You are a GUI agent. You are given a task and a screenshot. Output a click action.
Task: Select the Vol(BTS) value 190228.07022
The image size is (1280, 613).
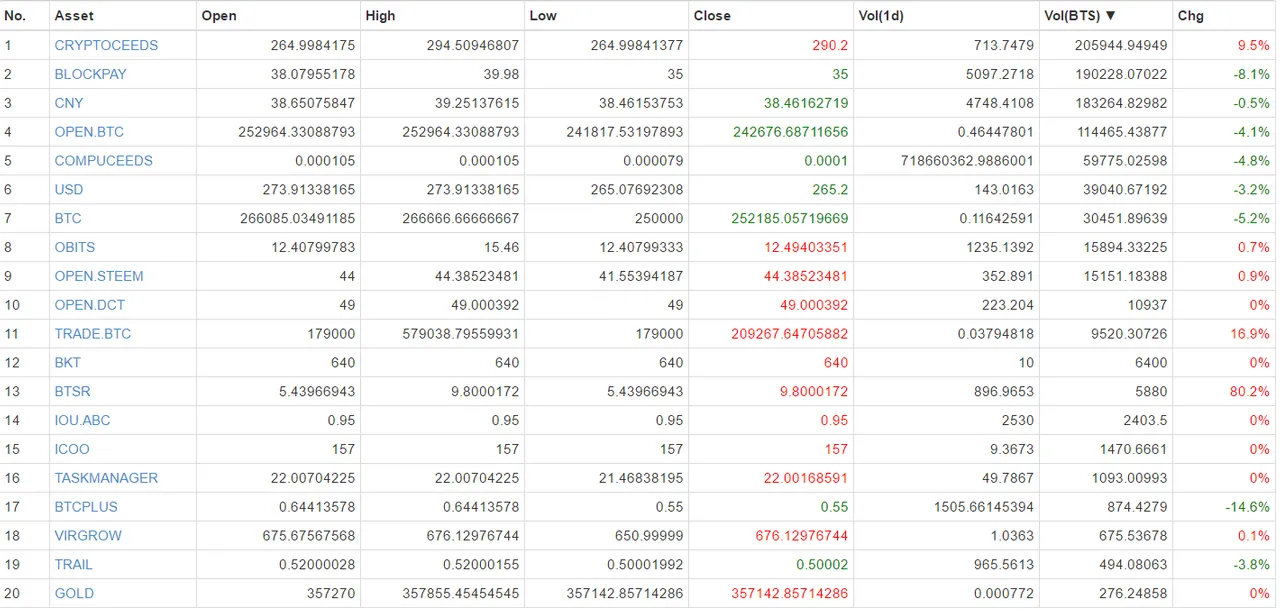(1121, 74)
